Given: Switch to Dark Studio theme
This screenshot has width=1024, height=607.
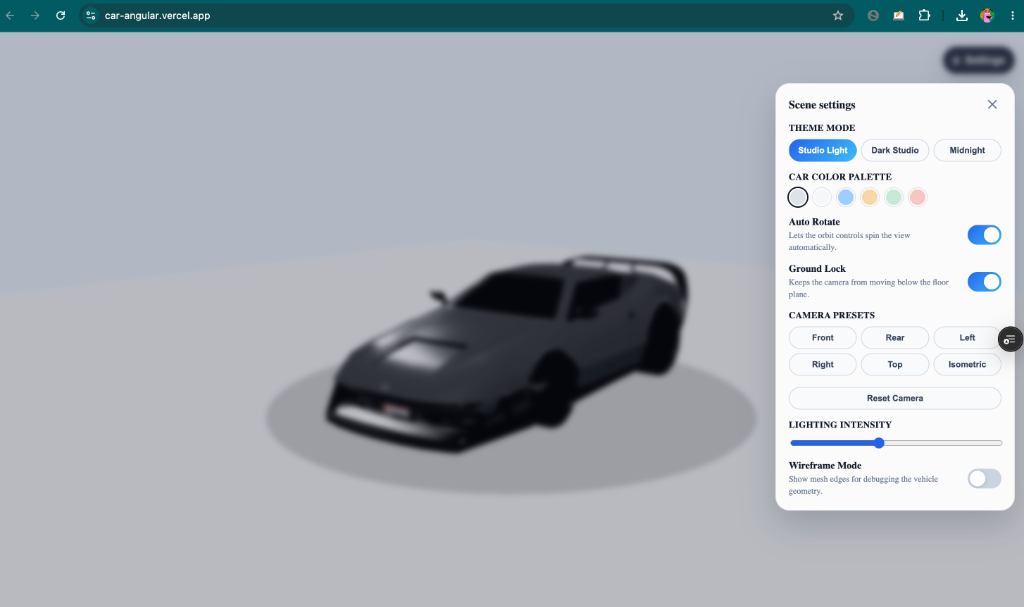Looking at the screenshot, I should (x=895, y=150).
